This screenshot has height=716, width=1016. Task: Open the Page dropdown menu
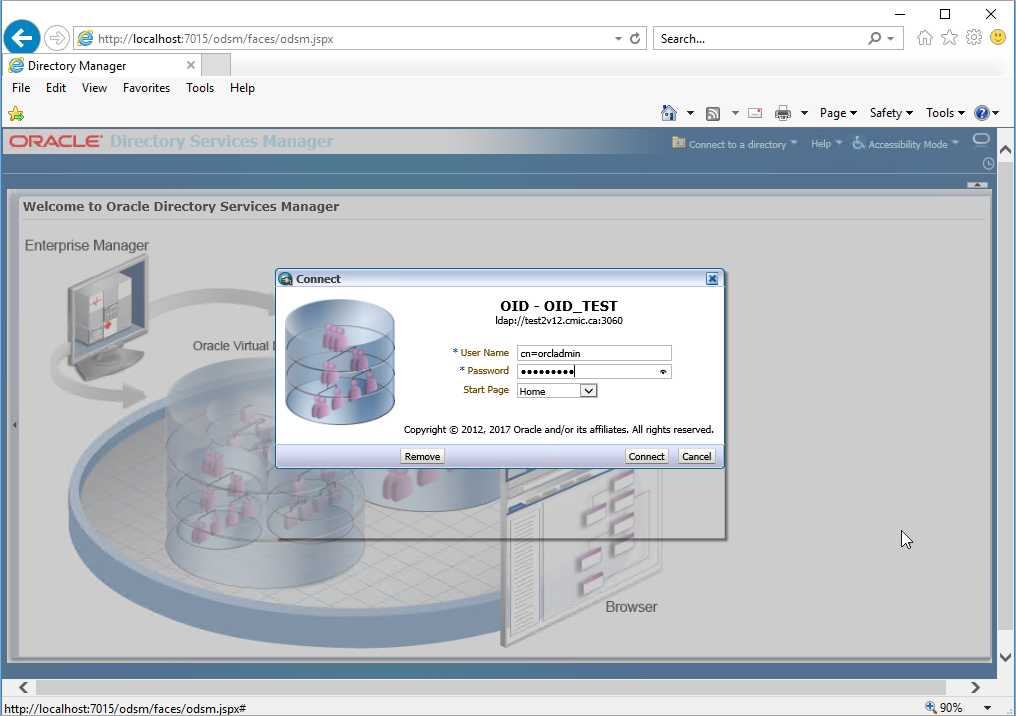point(838,113)
